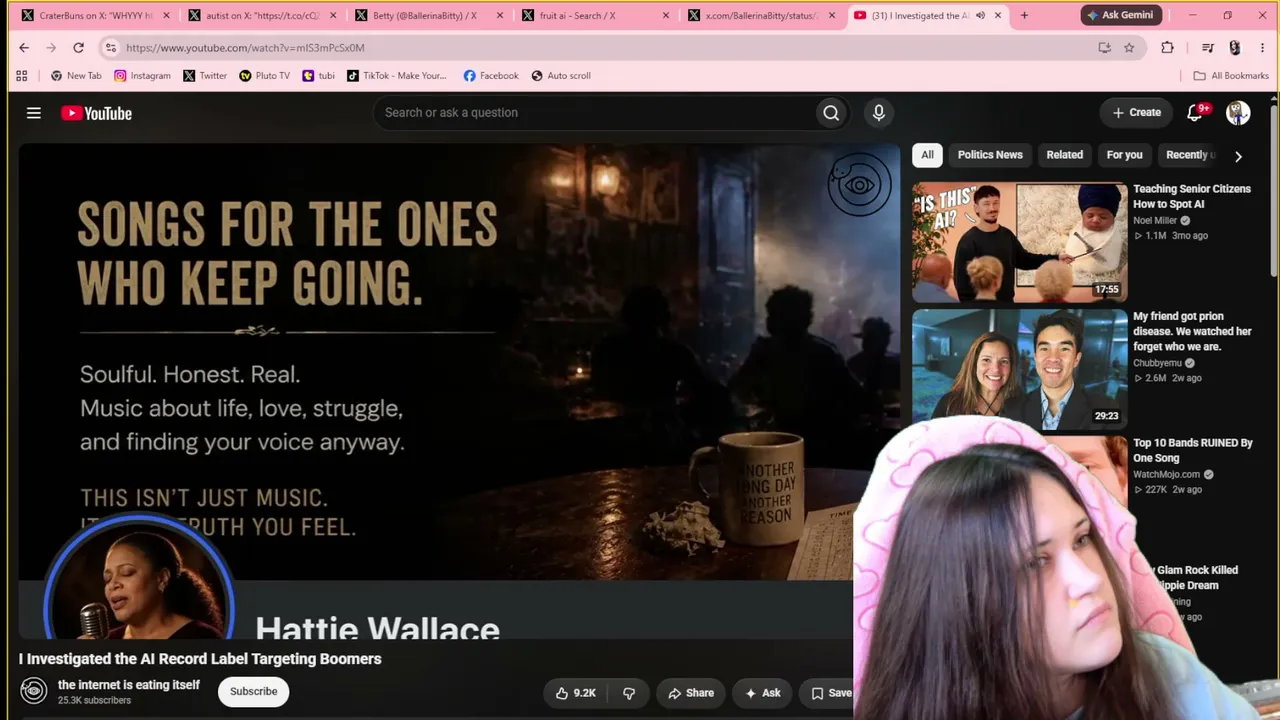The height and width of the screenshot is (720, 1280).
Task: Save the video to a playlist
Action: [x=831, y=693]
